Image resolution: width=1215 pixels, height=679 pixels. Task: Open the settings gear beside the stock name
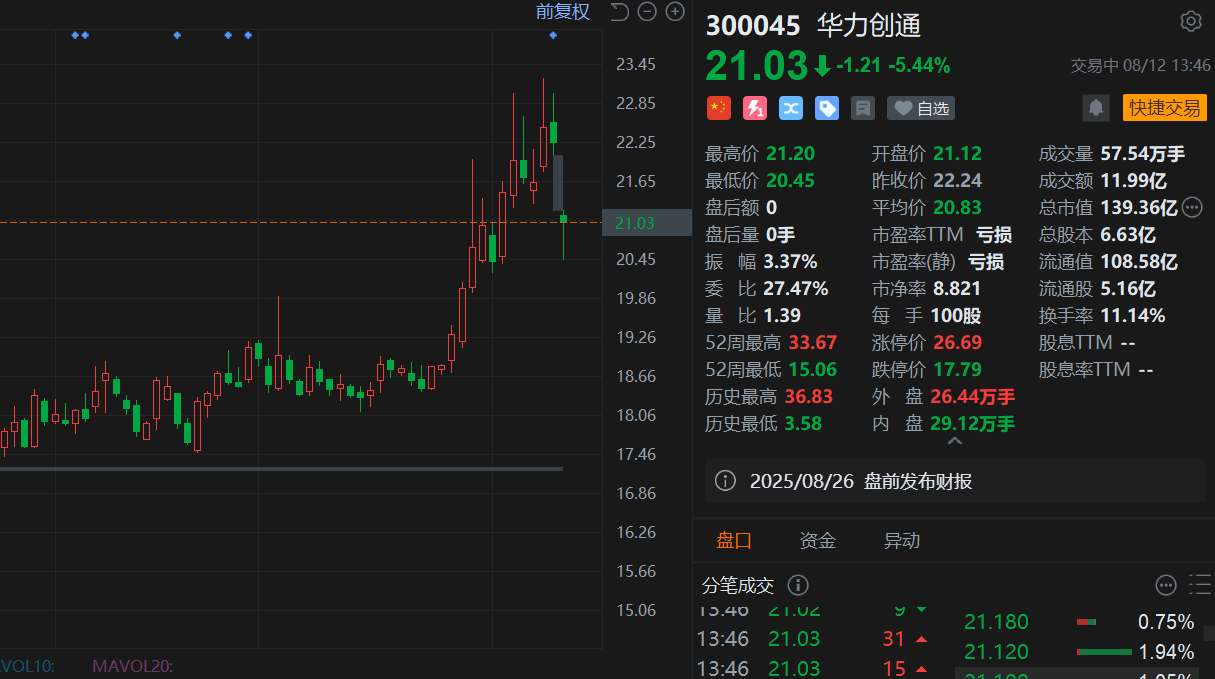[1190, 22]
